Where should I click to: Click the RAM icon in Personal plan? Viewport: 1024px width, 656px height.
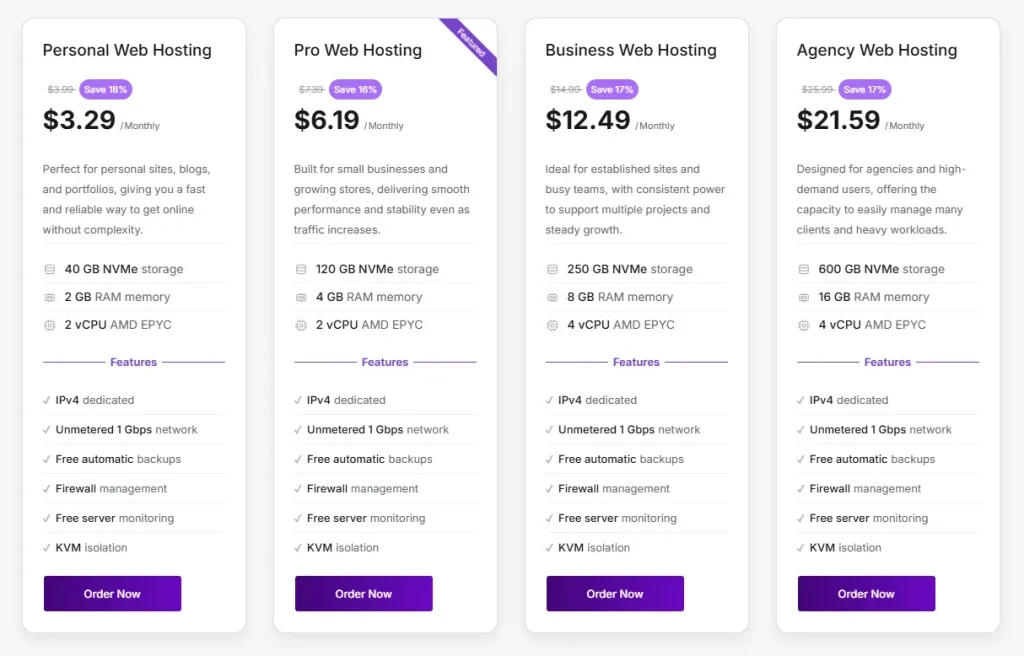click(x=49, y=297)
